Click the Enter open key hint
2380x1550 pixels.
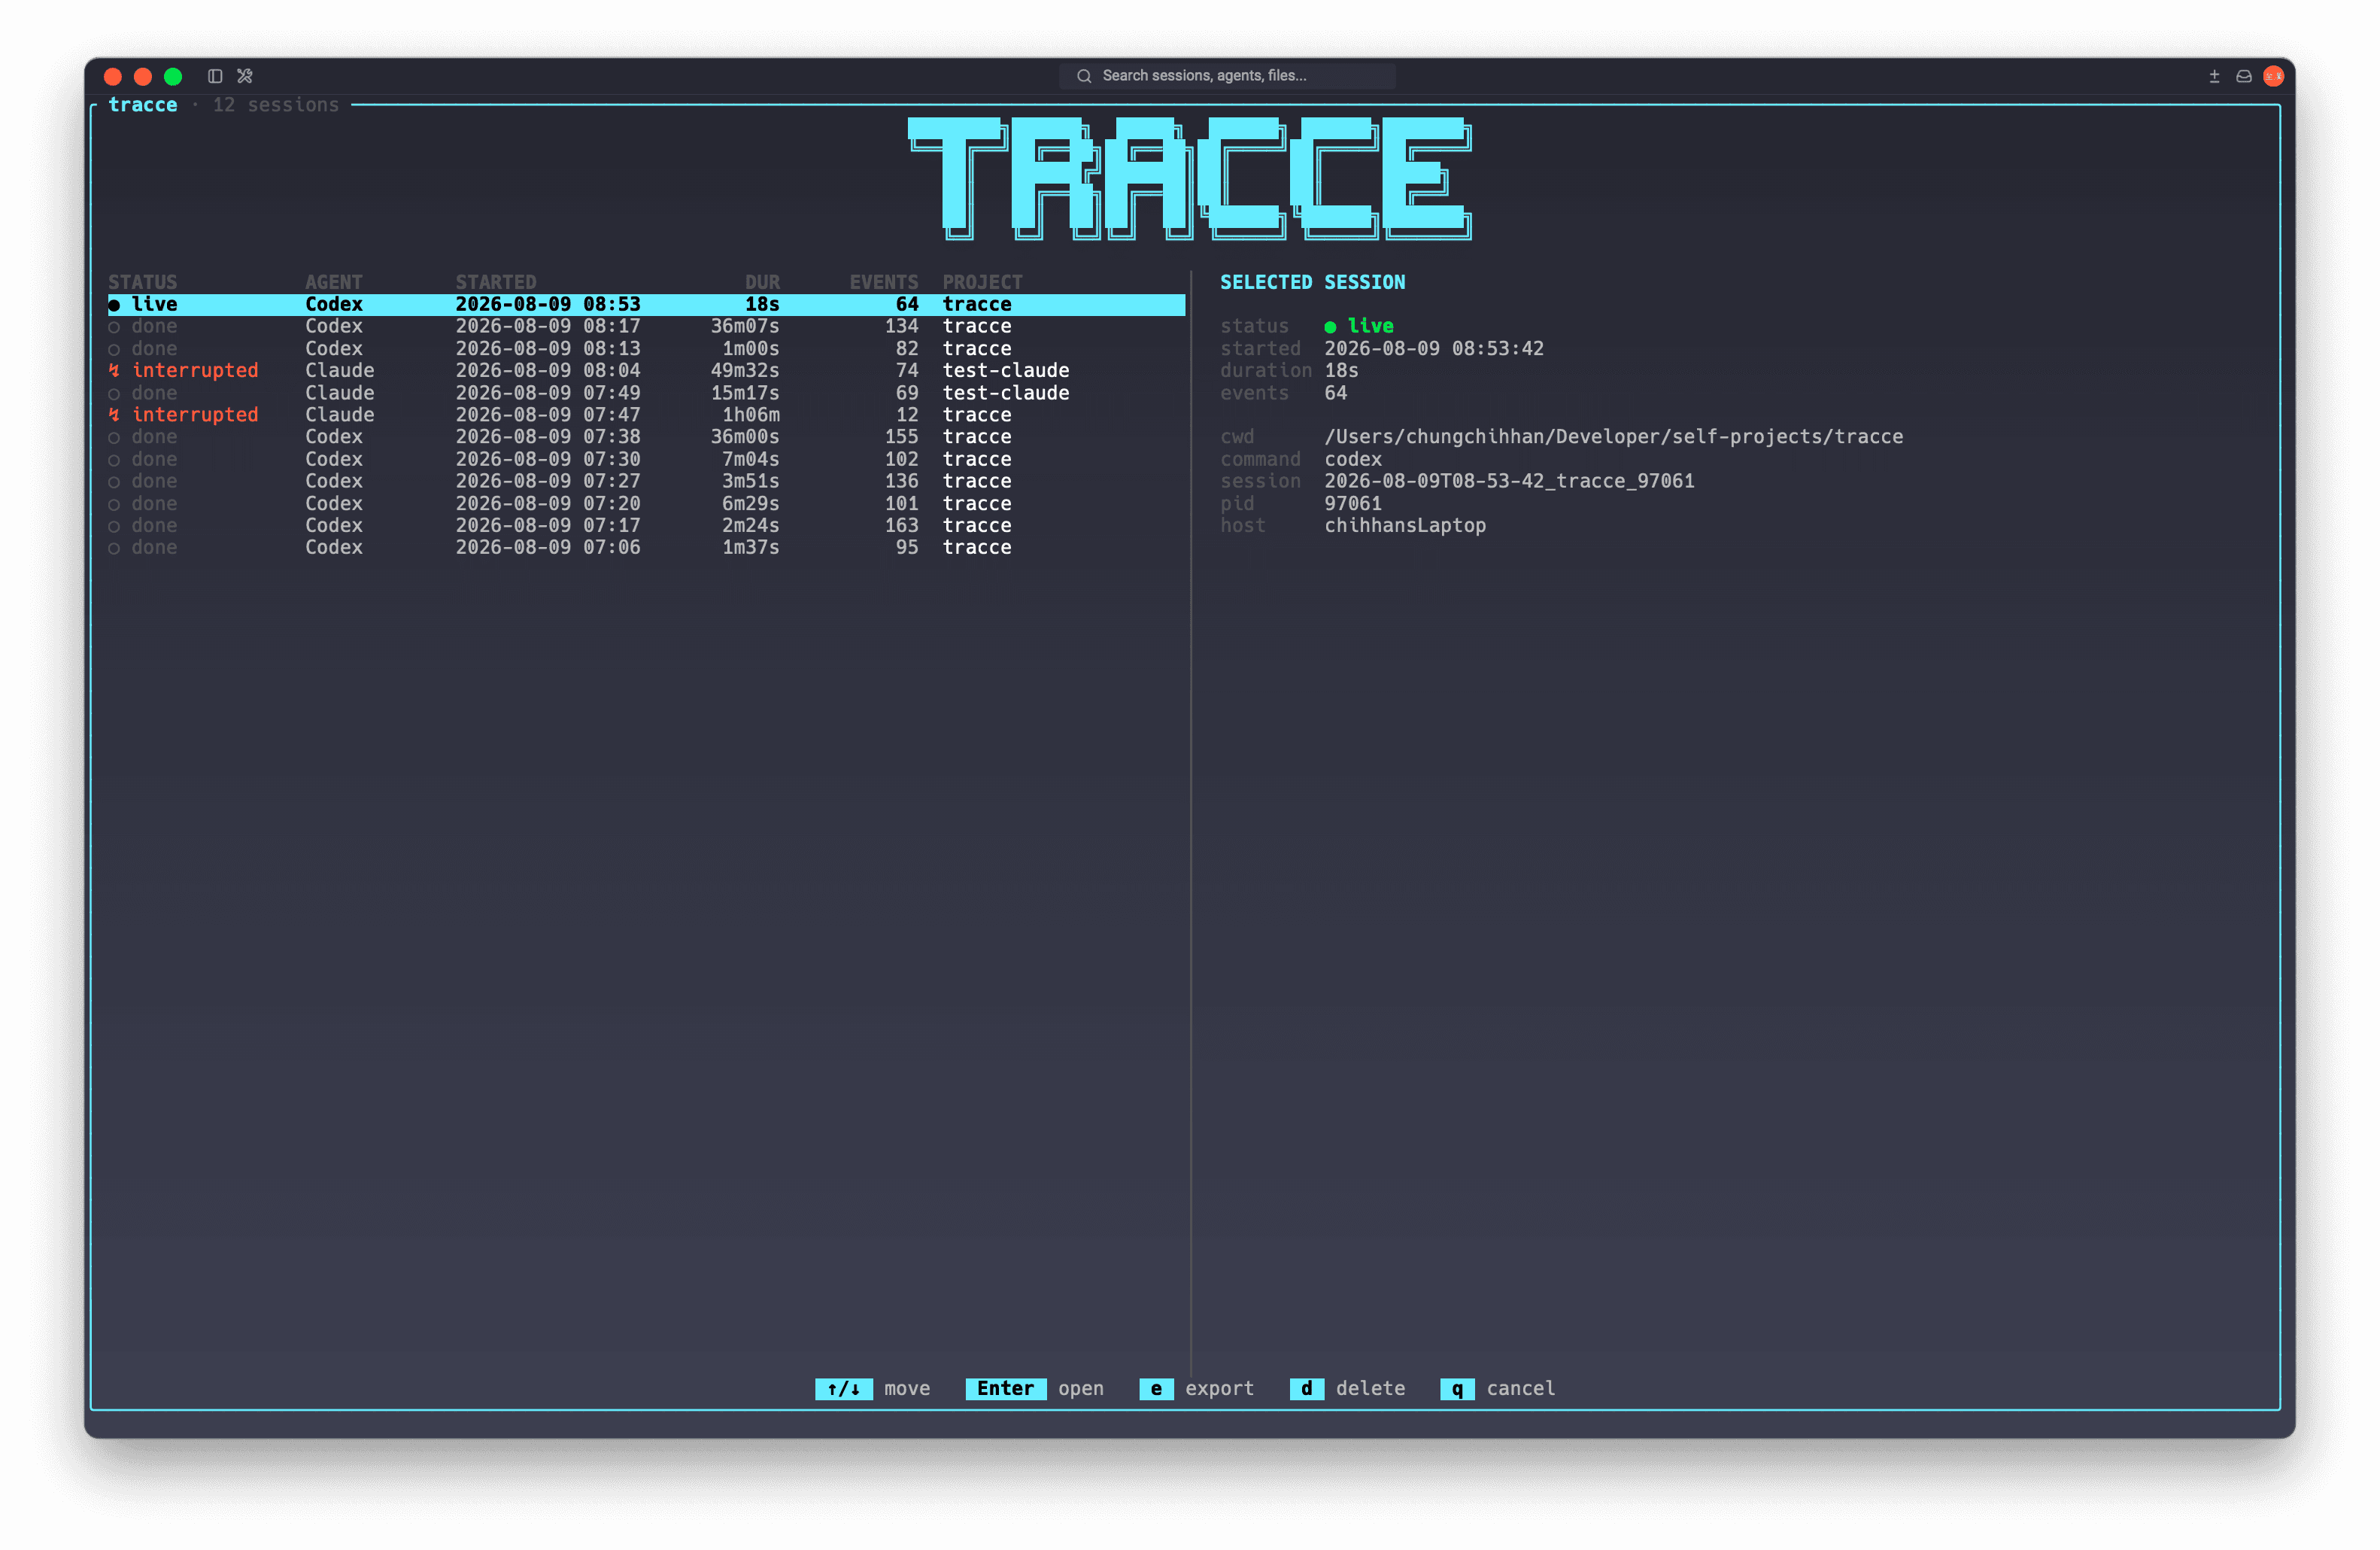pos(1035,1389)
